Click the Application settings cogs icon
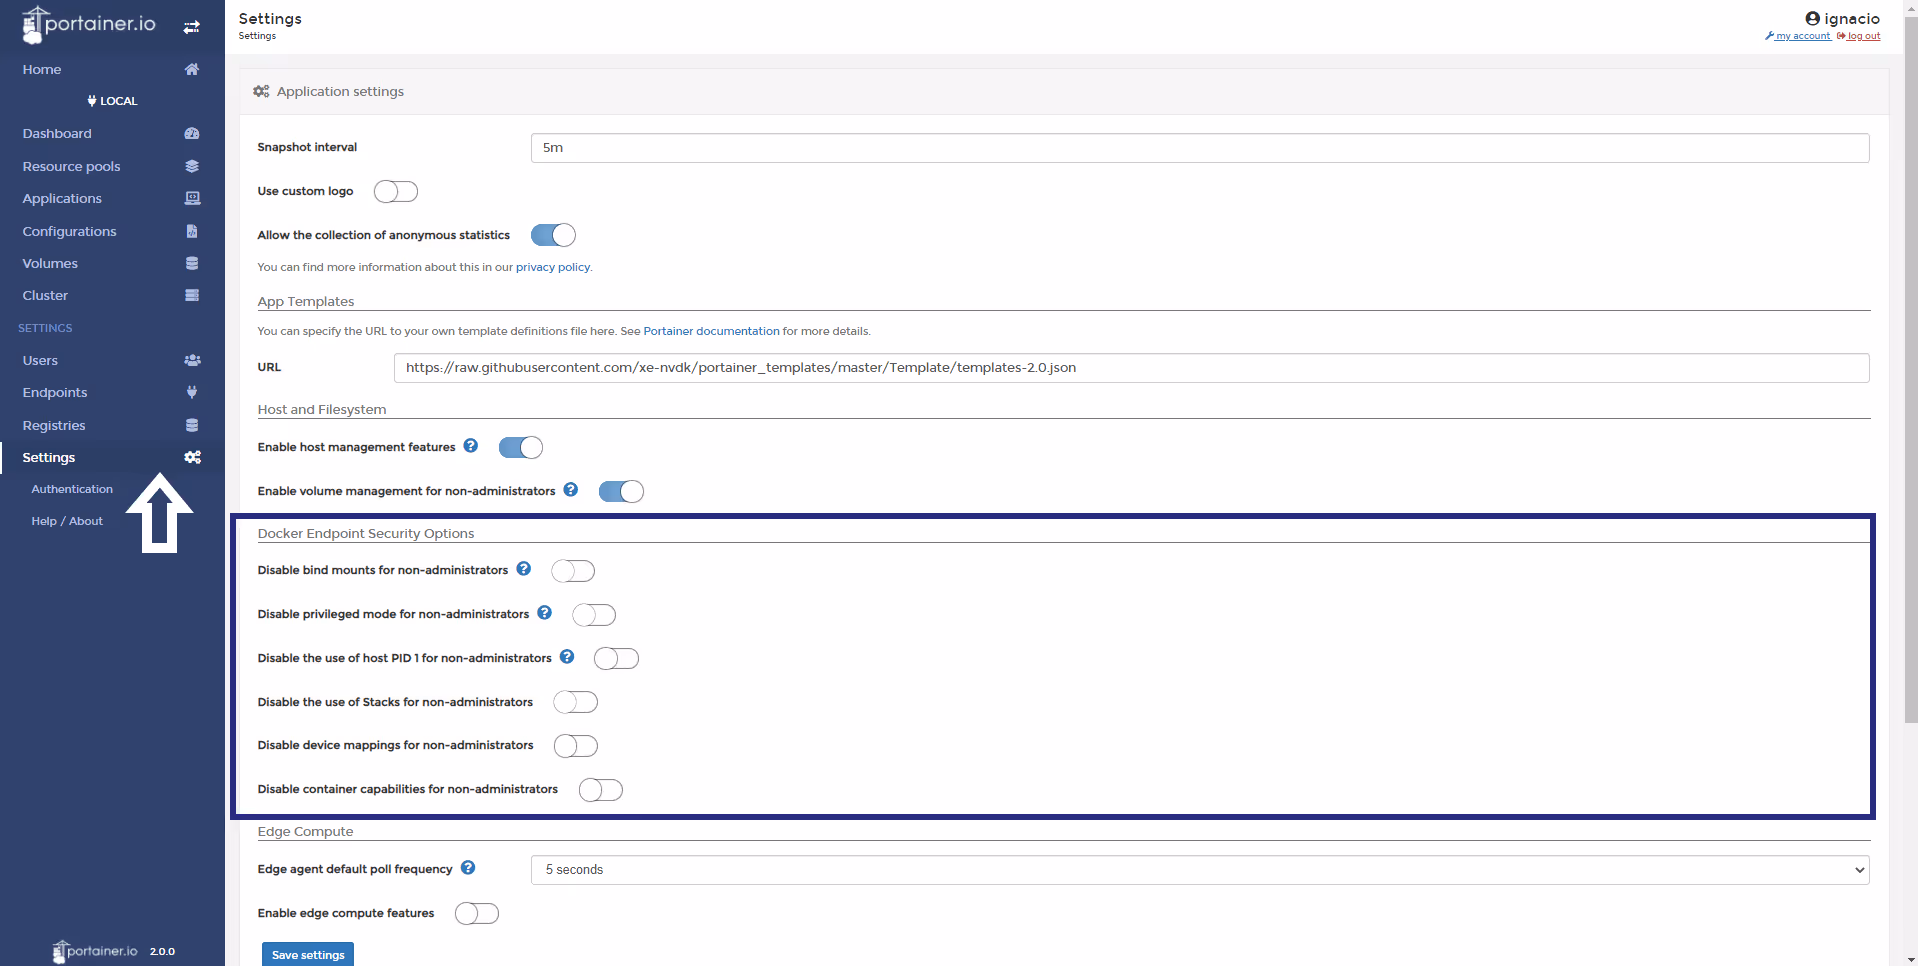The width and height of the screenshot is (1918, 966). [261, 91]
